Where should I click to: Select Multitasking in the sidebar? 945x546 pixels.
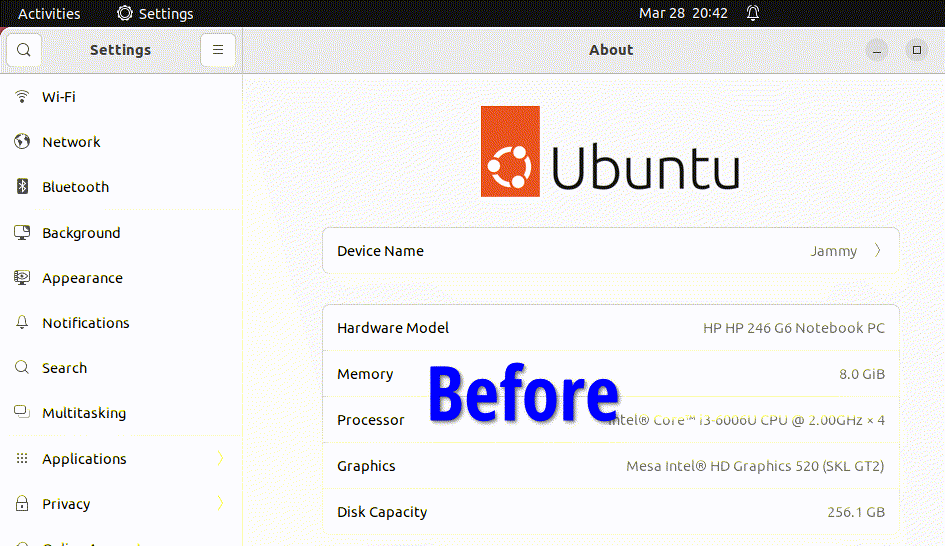[121, 413]
